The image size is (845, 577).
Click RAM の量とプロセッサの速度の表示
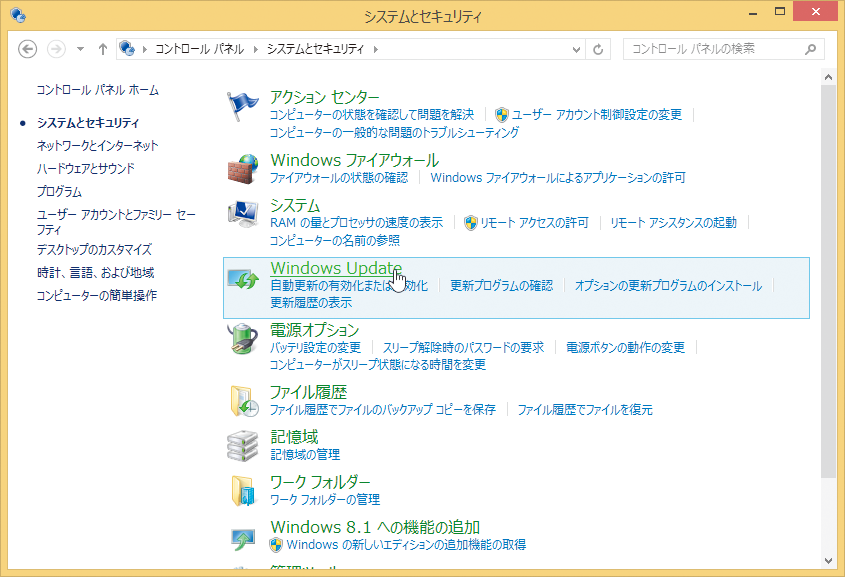tap(356, 223)
